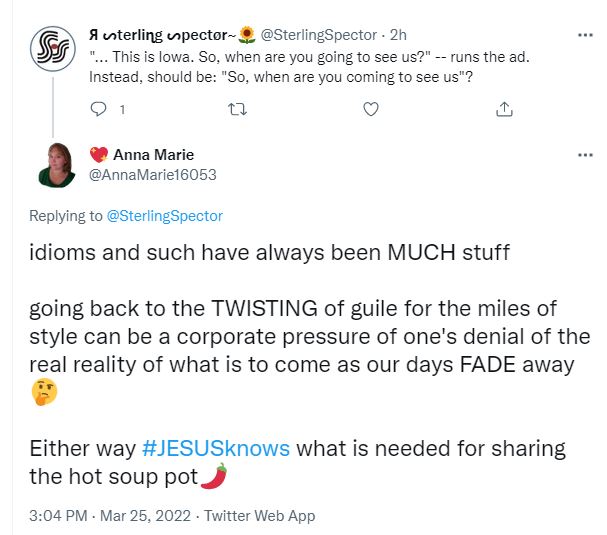The height and width of the screenshot is (535, 607).
Task: Like Sterling Spector's tweet
Action: [x=371, y=108]
